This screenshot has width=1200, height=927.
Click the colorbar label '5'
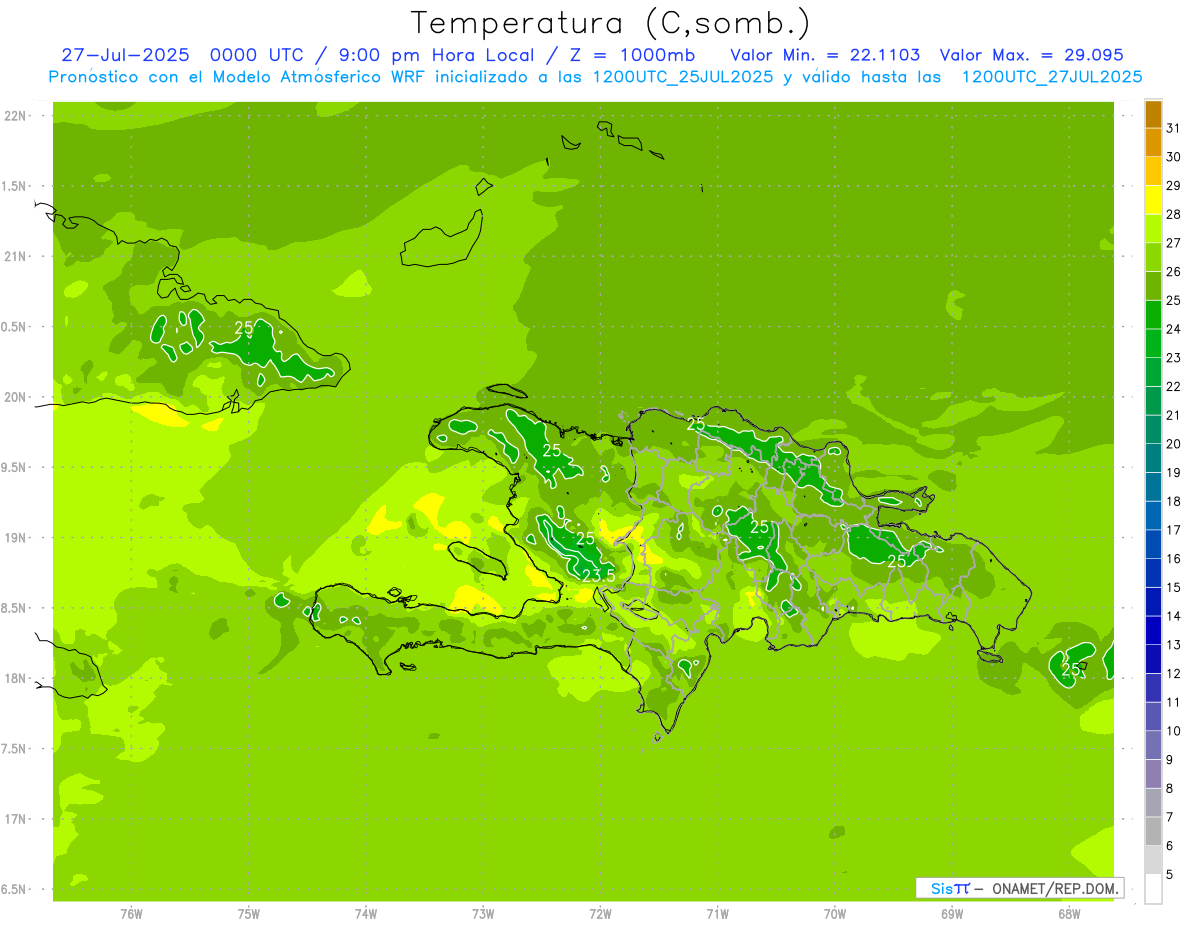(x=1170, y=875)
